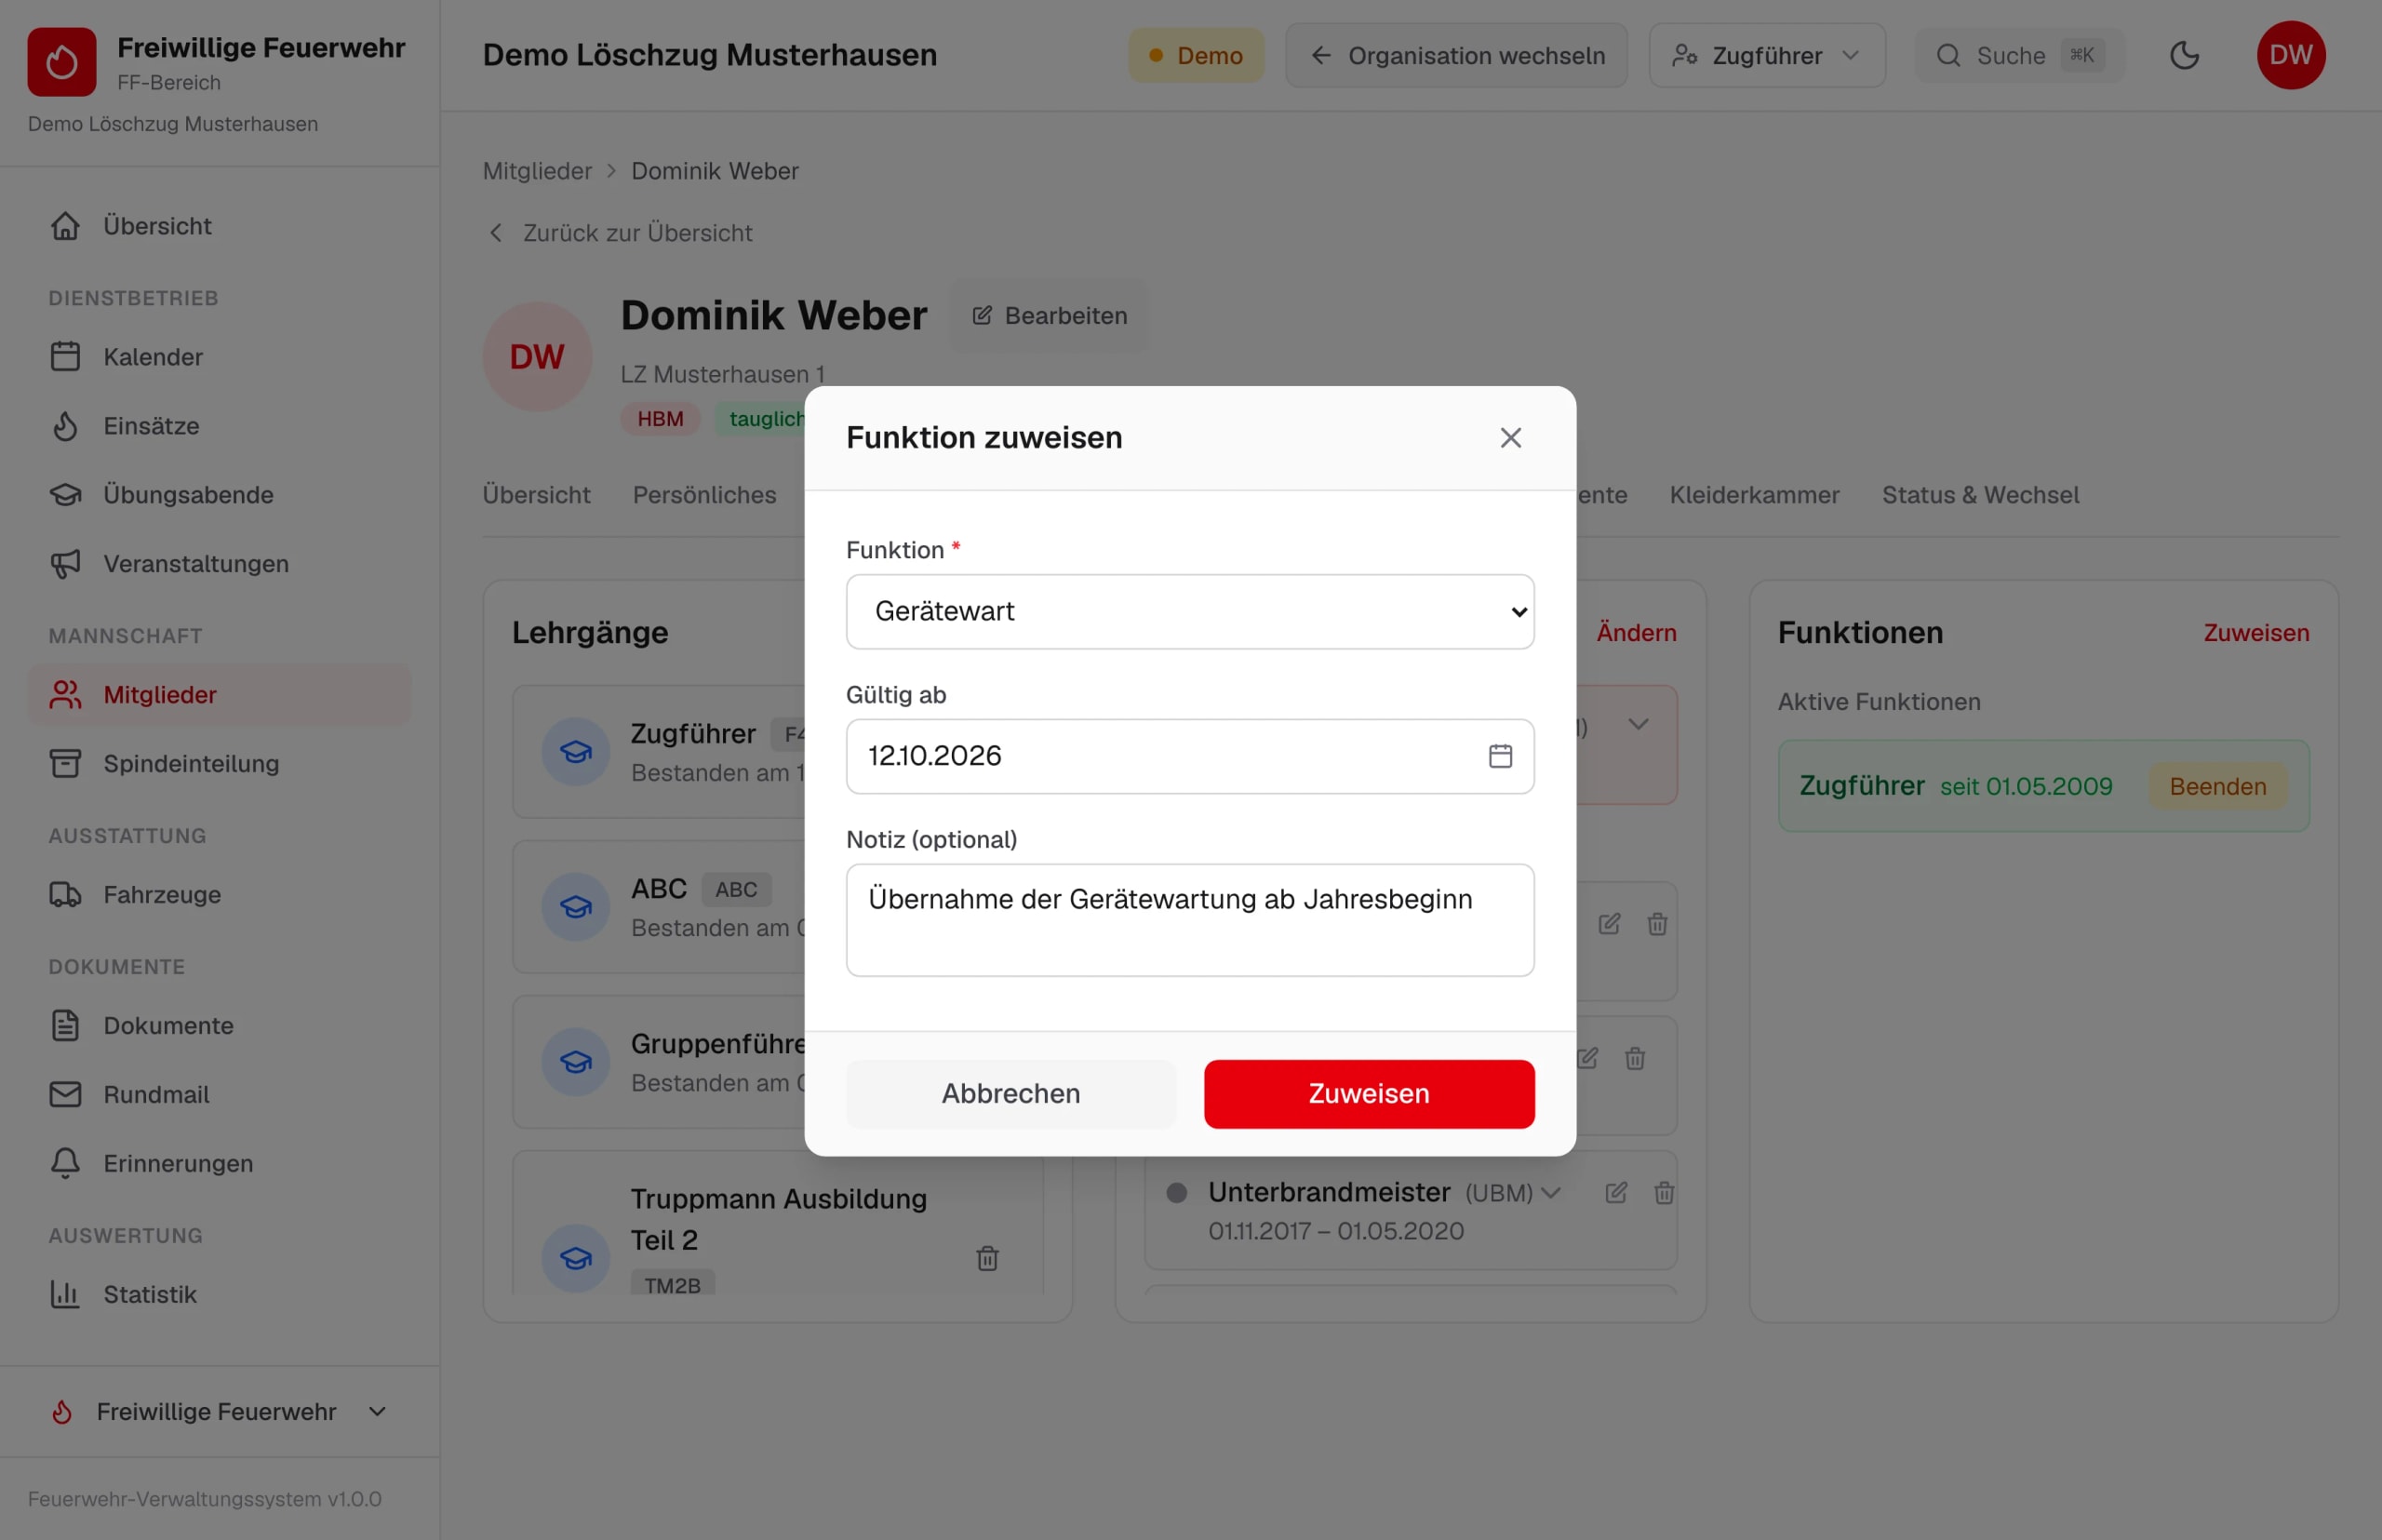Toggle dark mode moon icon

[x=2184, y=55]
